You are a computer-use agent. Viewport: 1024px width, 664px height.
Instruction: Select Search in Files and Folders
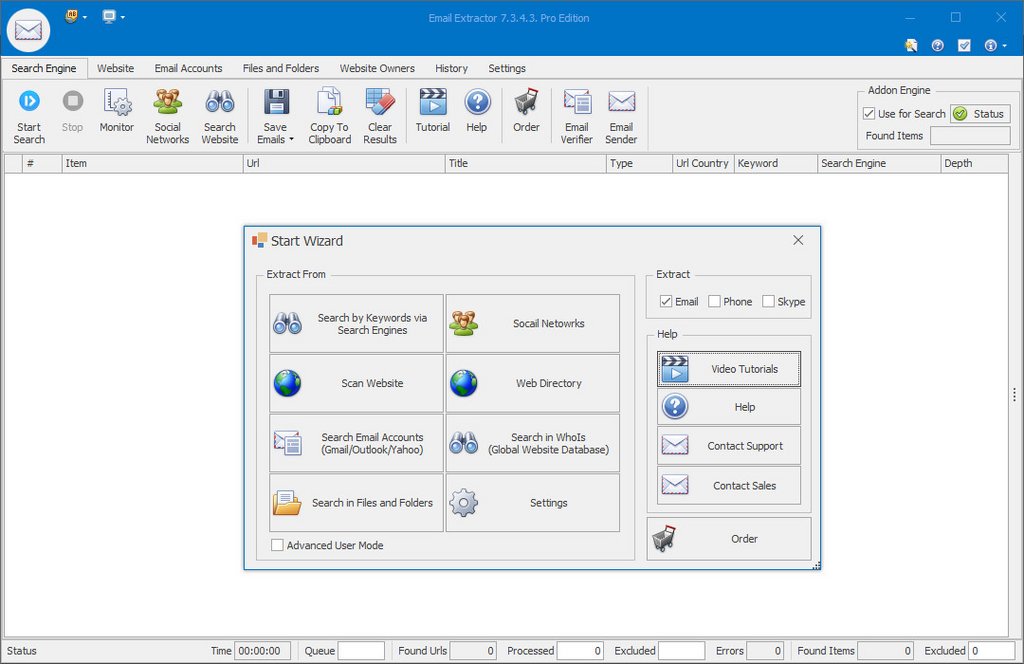[357, 503]
